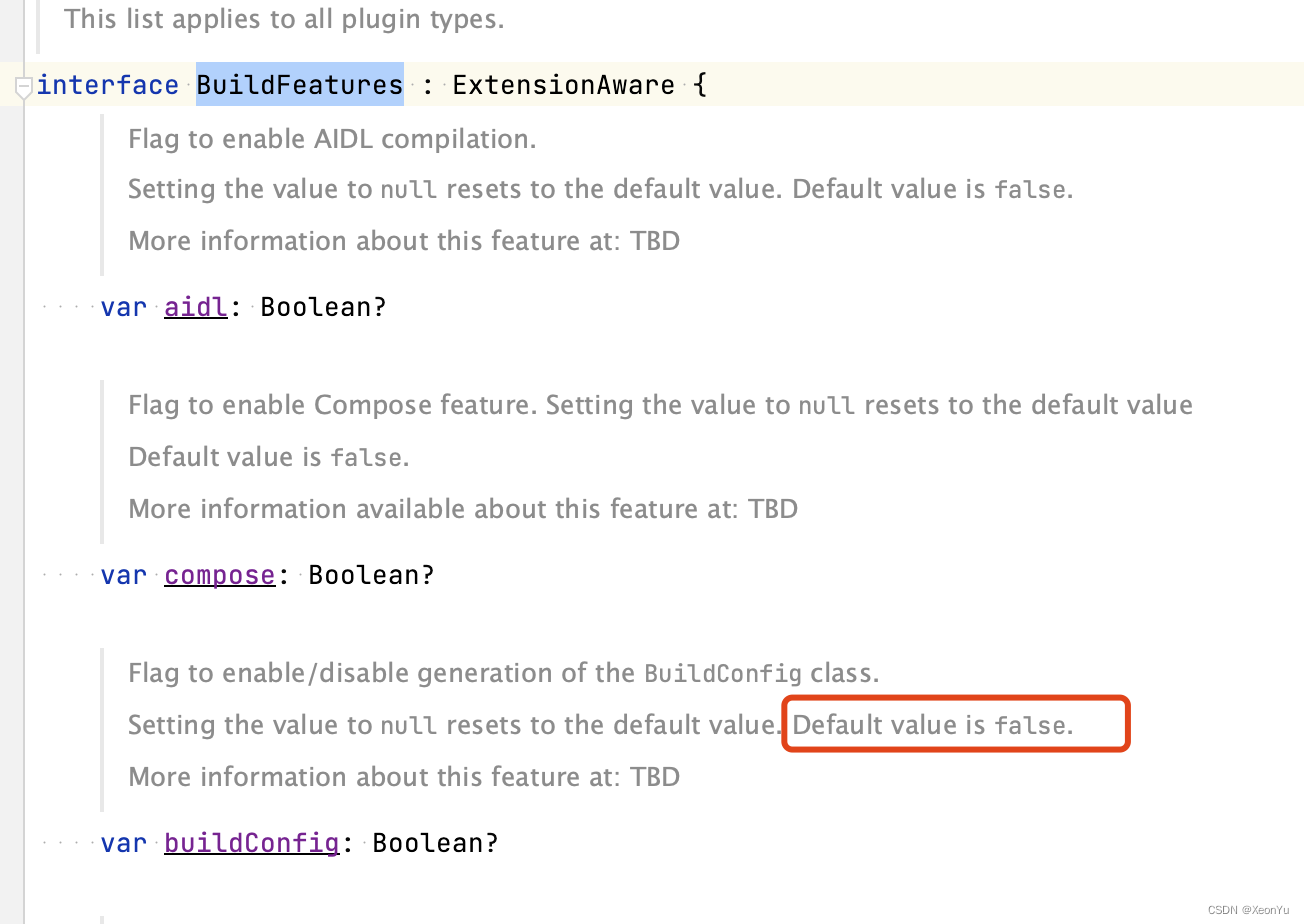Click Boolean? type after aidl

coord(323,307)
